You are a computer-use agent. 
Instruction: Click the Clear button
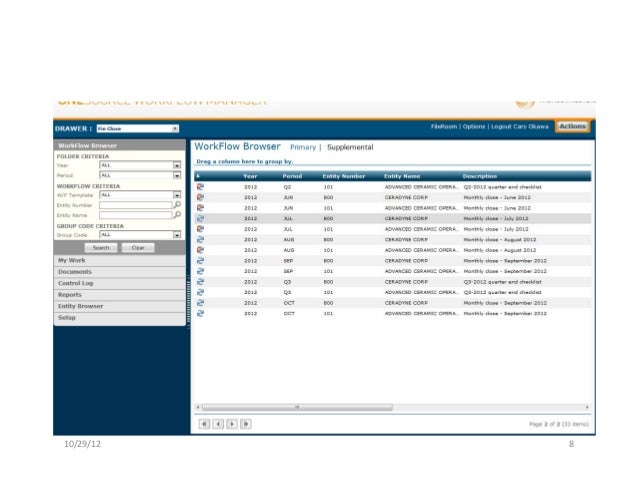click(138, 248)
